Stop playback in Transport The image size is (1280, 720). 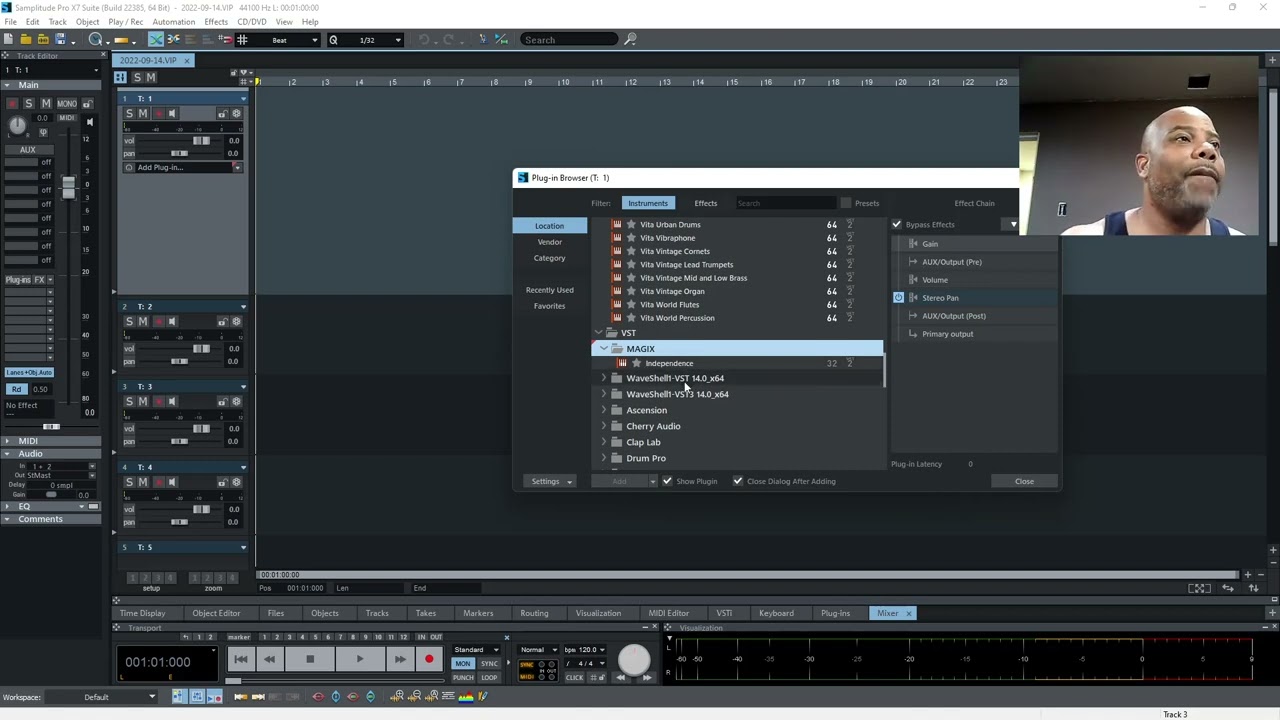[310, 659]
